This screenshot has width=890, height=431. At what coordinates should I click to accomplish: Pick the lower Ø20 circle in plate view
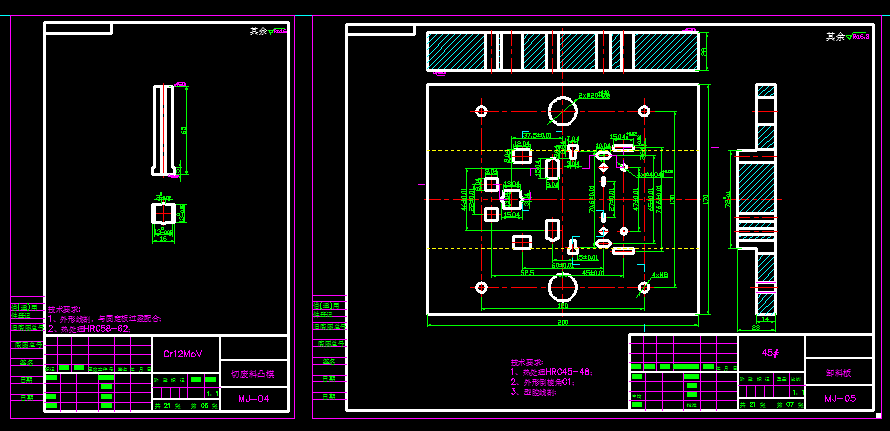tap(562, 287)
